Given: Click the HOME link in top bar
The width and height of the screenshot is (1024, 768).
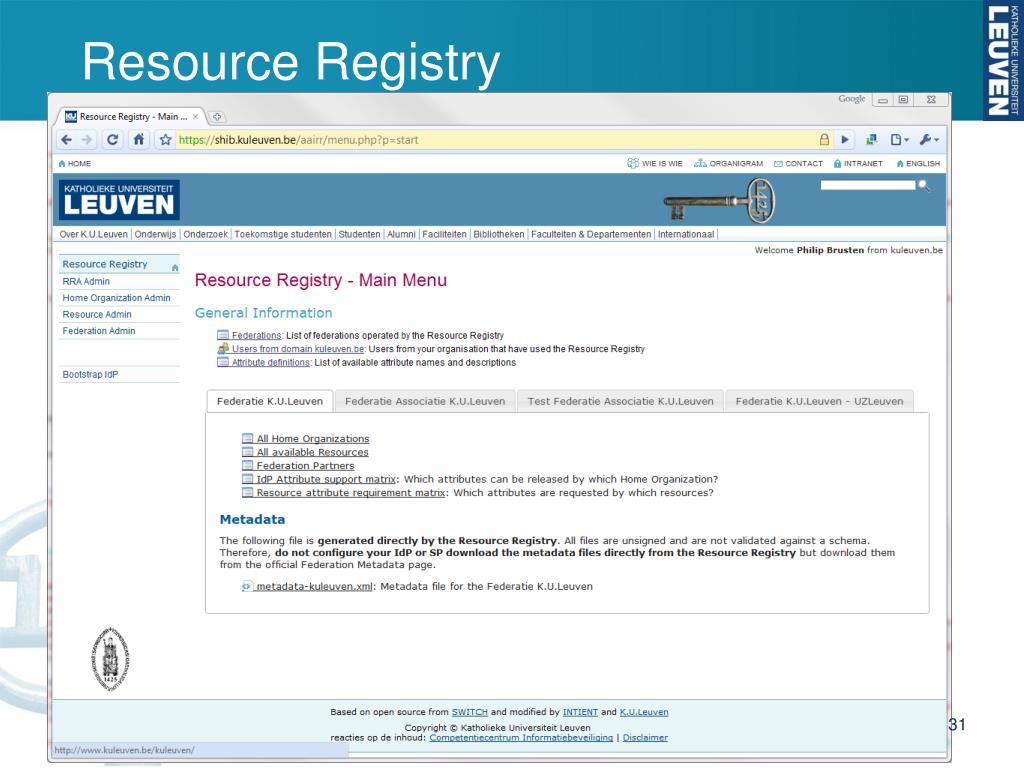Looking at the screenshot, I should click(x=74, y=163).
